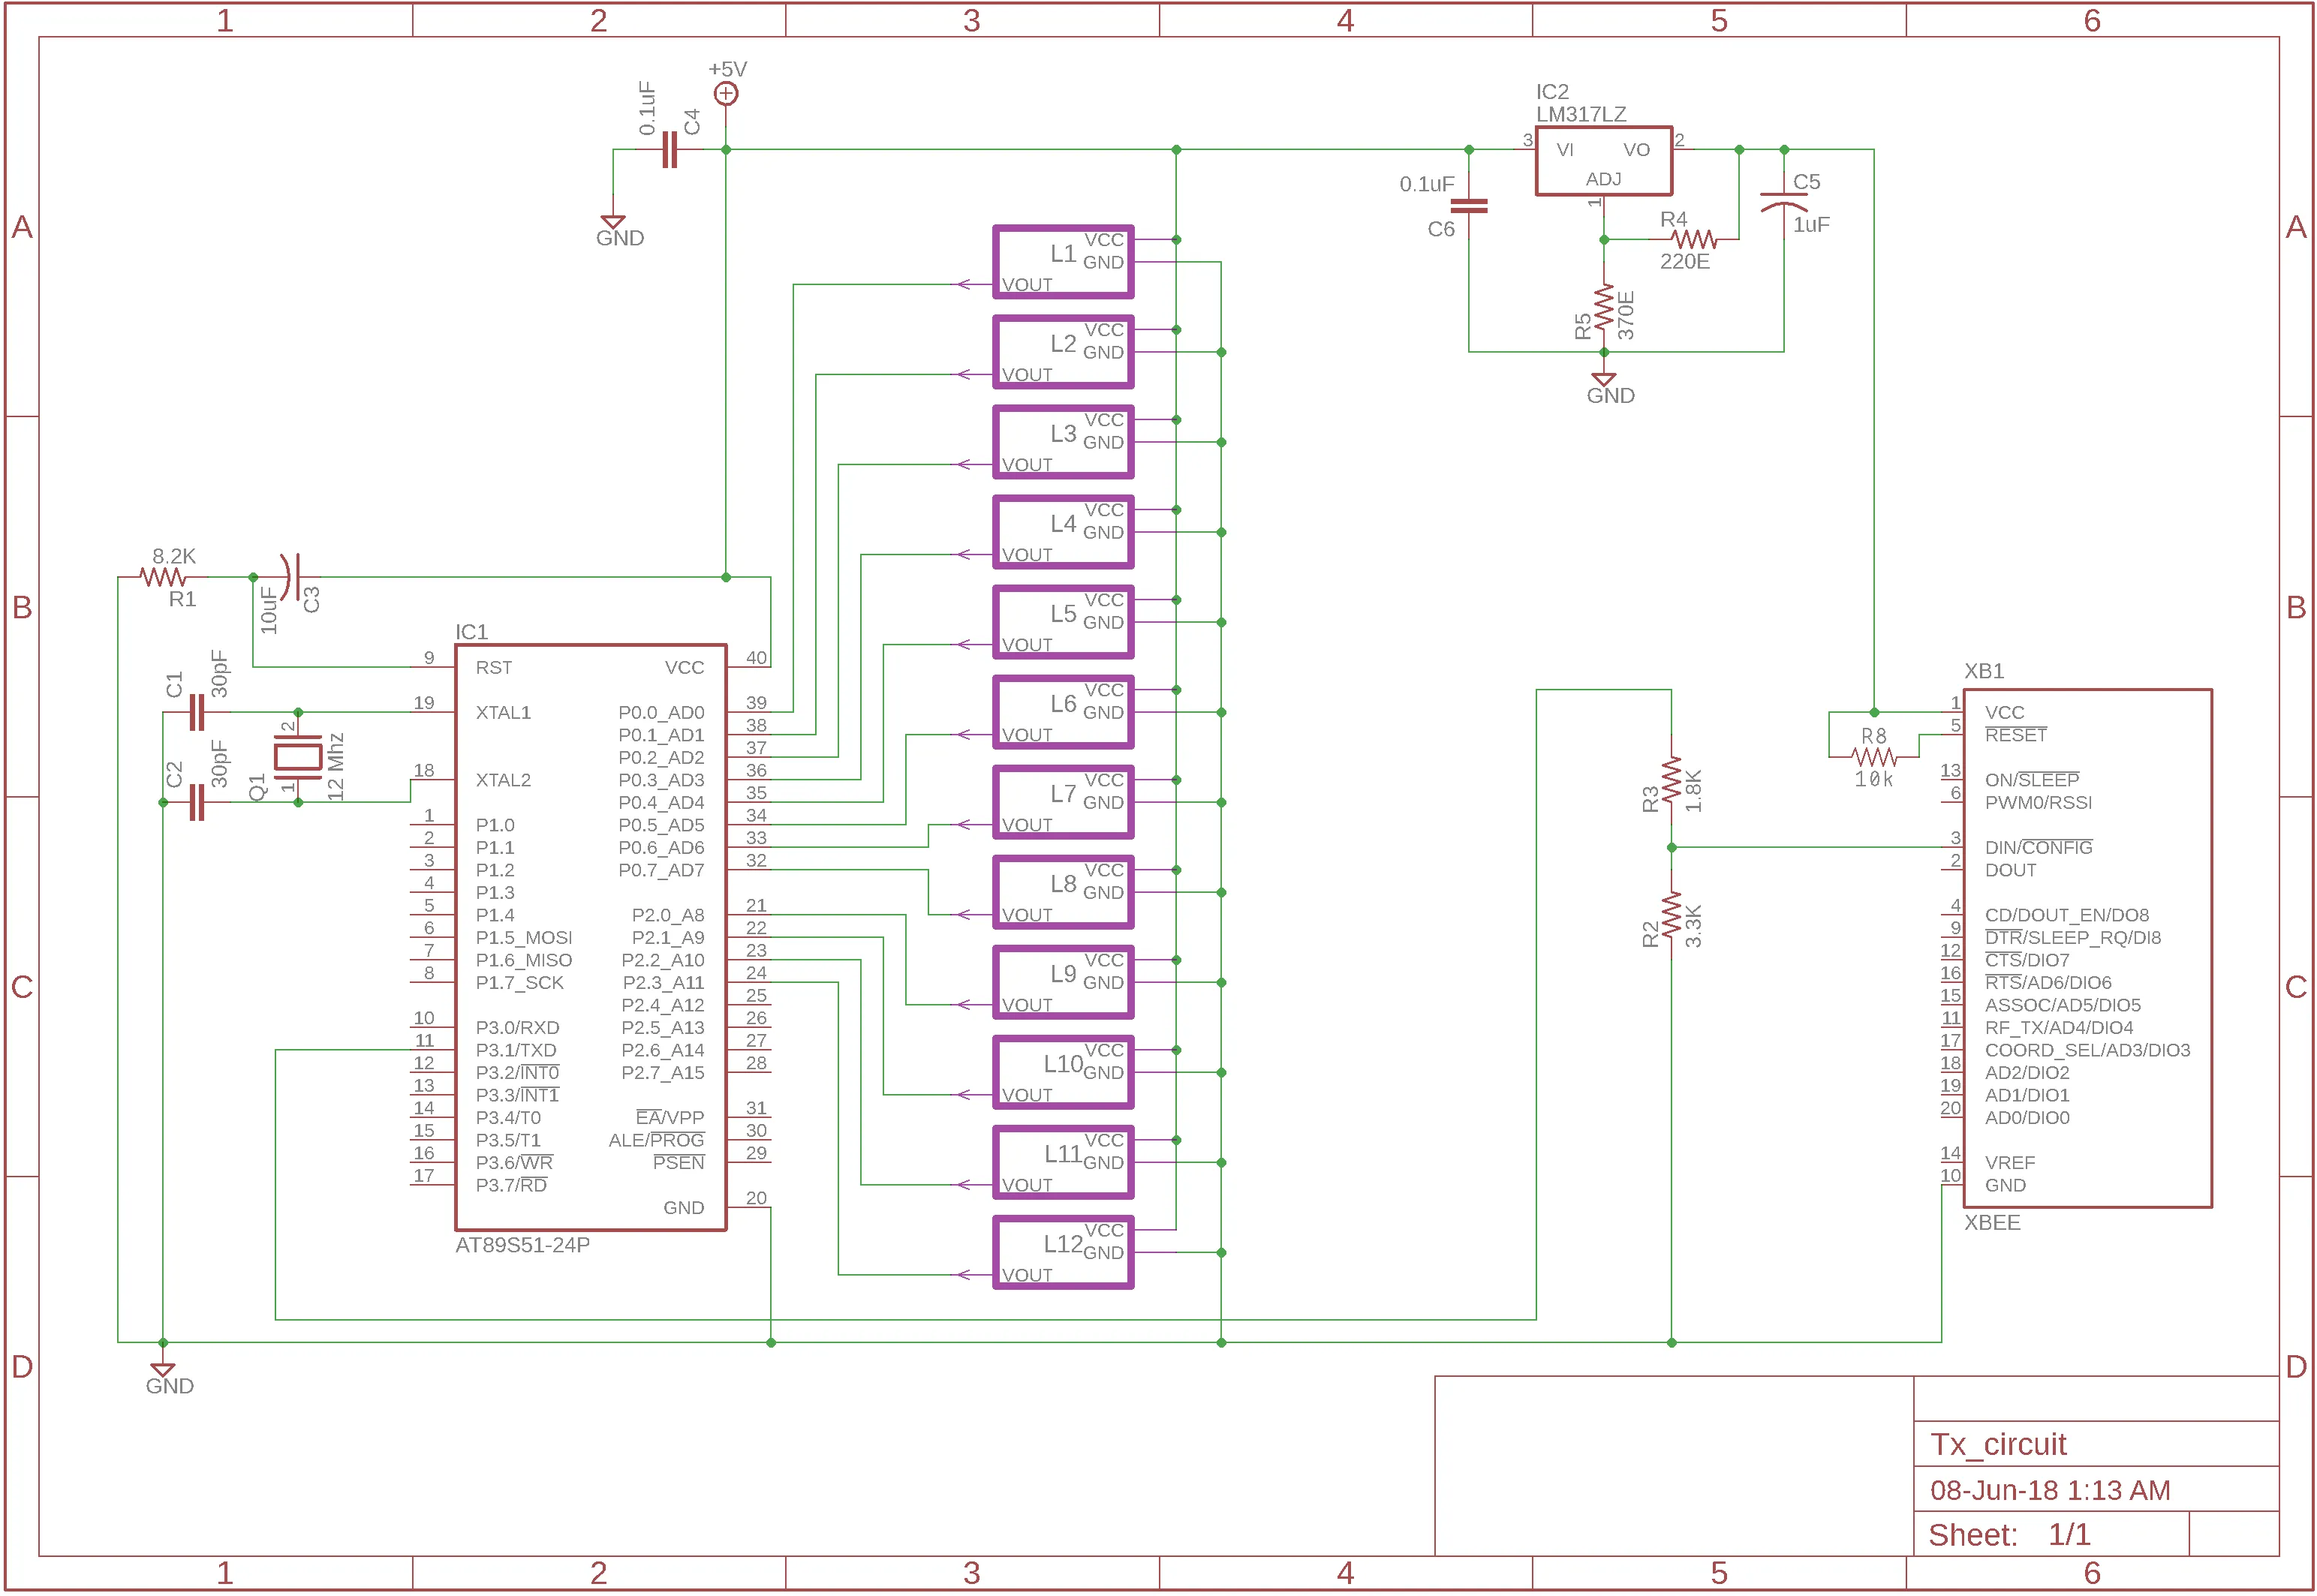Click the L1 sensor module block

pyautogui.click(x=1062, y=262)
